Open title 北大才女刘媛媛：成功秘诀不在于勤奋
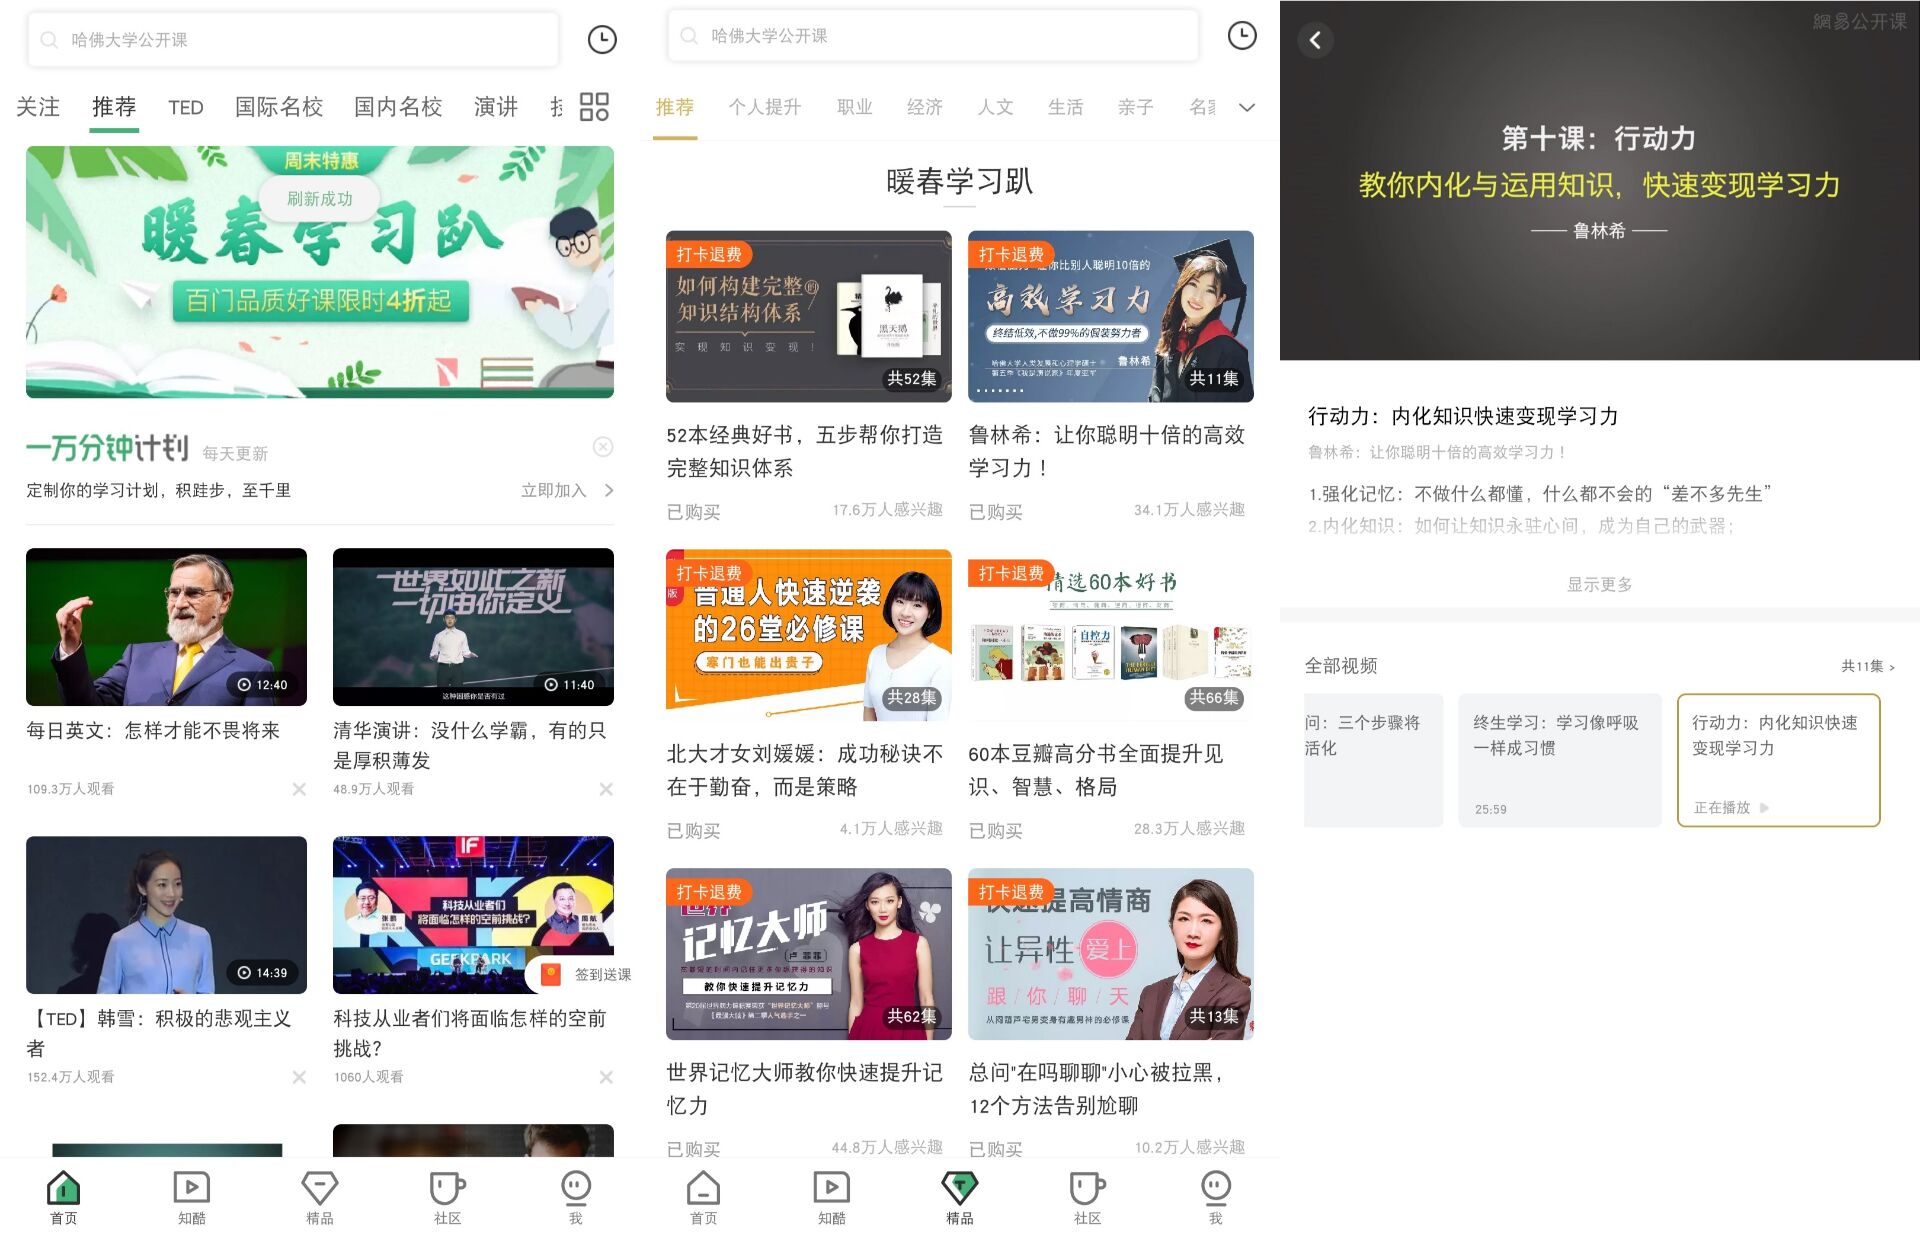 coord(805,770)
